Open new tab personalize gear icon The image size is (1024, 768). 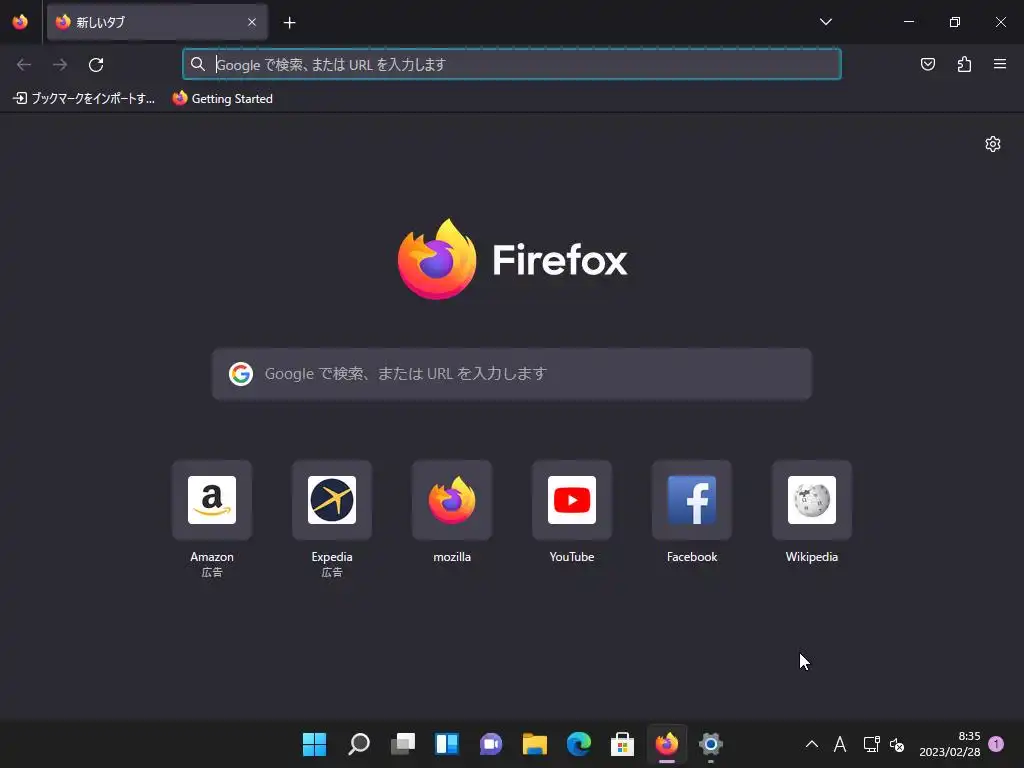pyautogui.click(x=993, y=144)
